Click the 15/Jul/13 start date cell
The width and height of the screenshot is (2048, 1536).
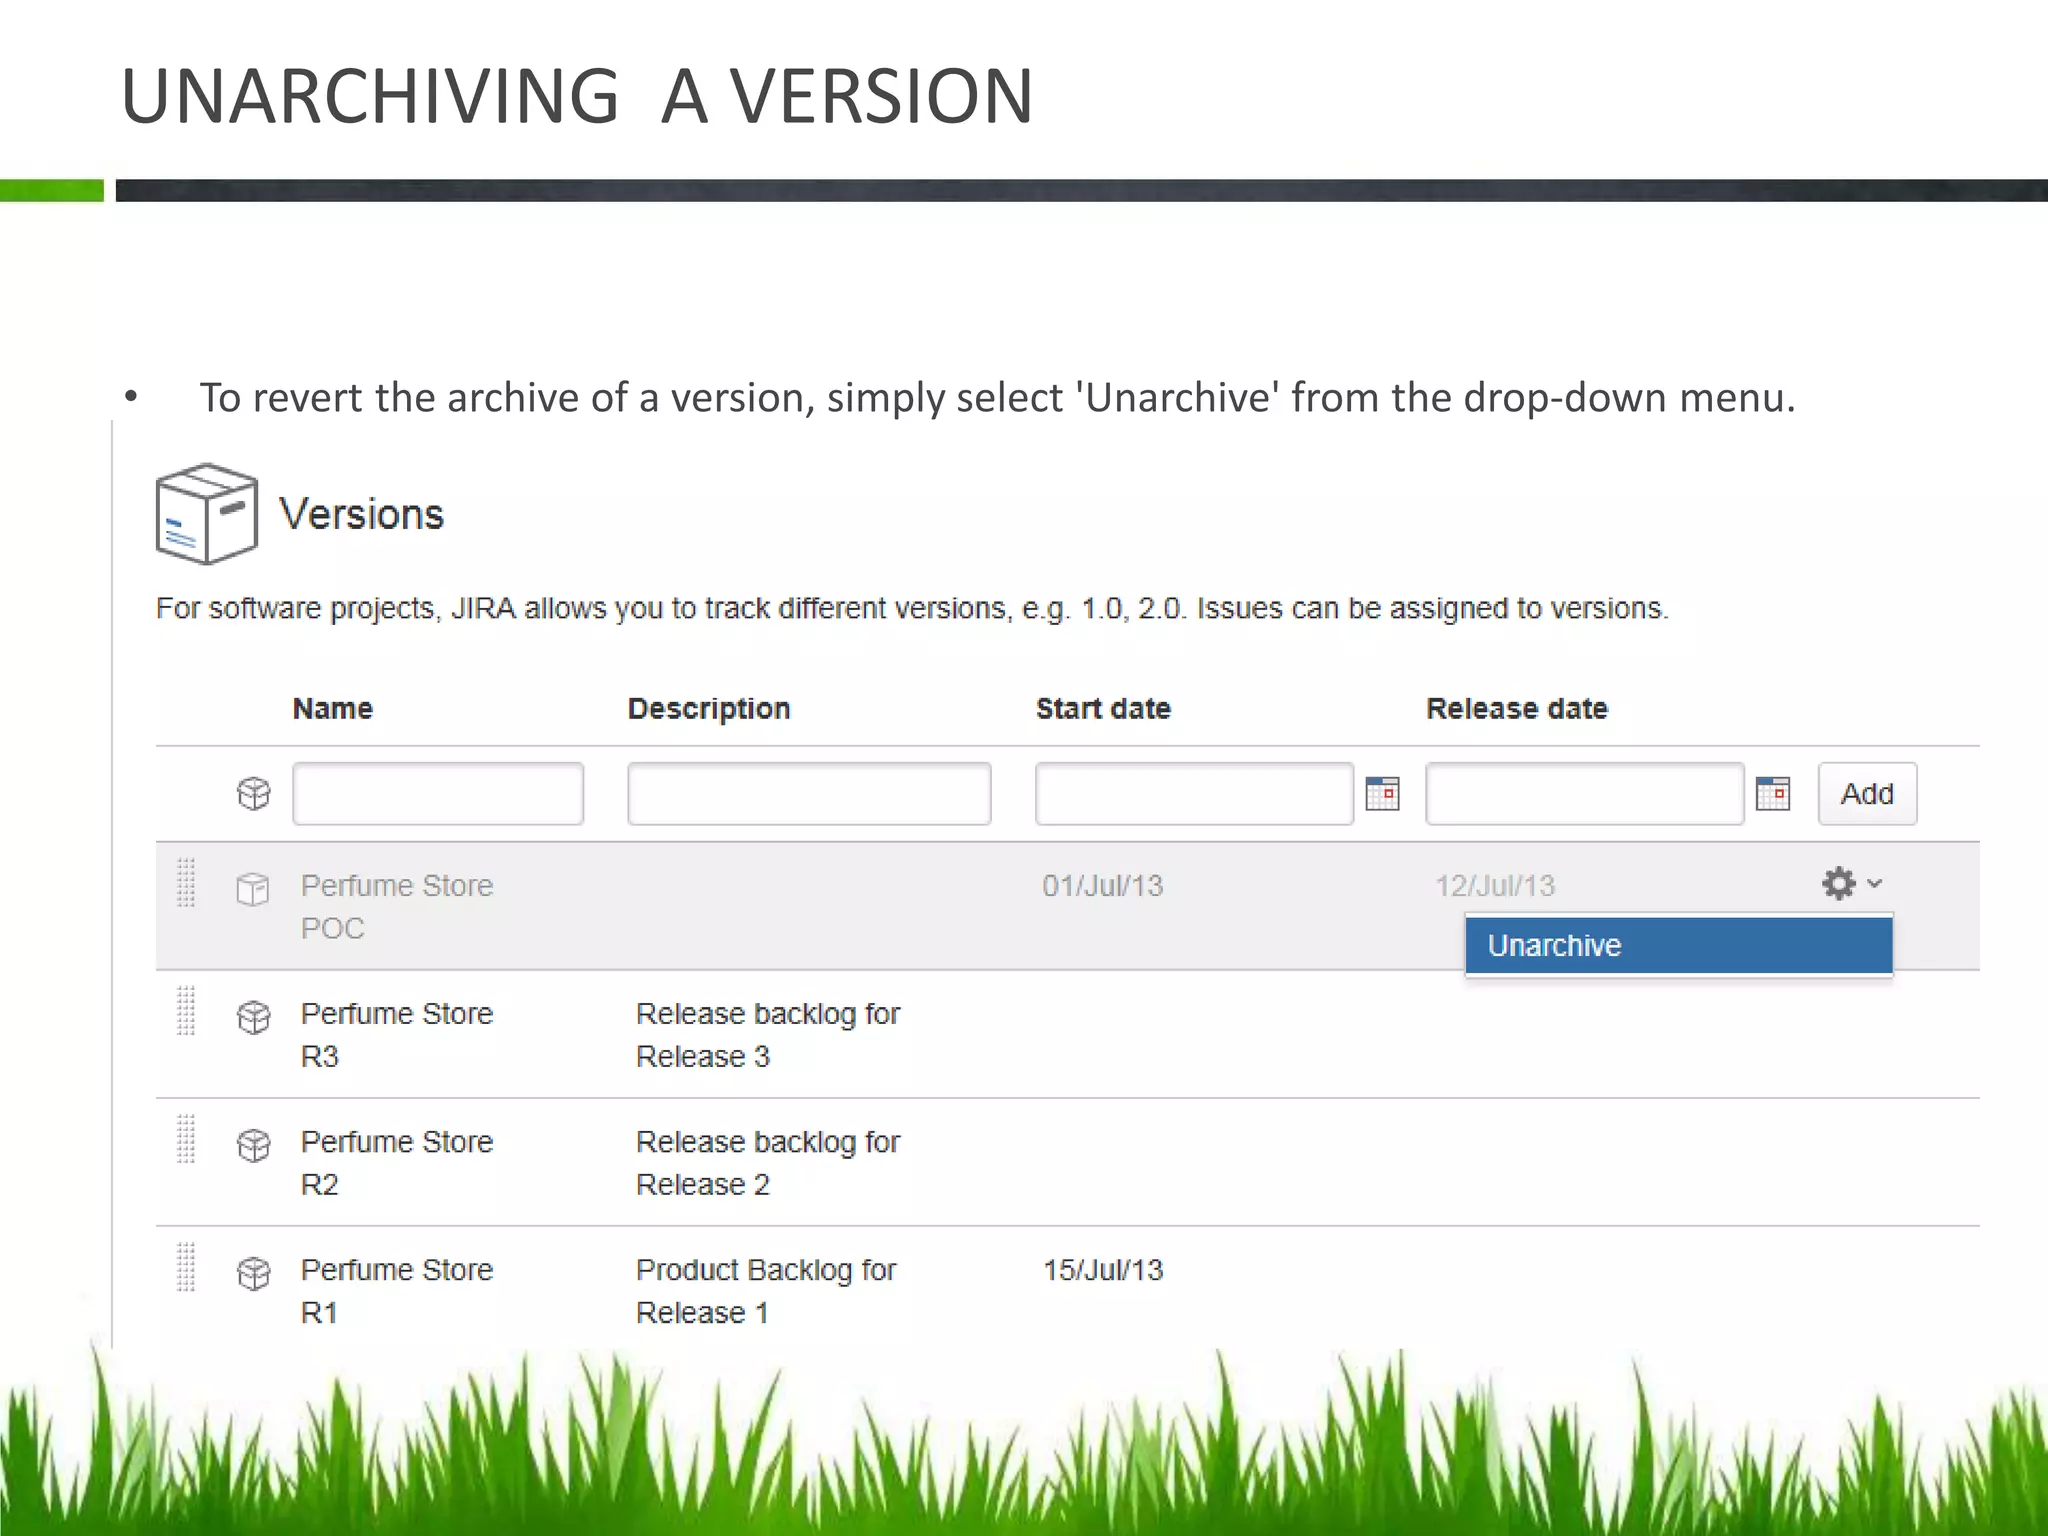click(1103, 1270)
